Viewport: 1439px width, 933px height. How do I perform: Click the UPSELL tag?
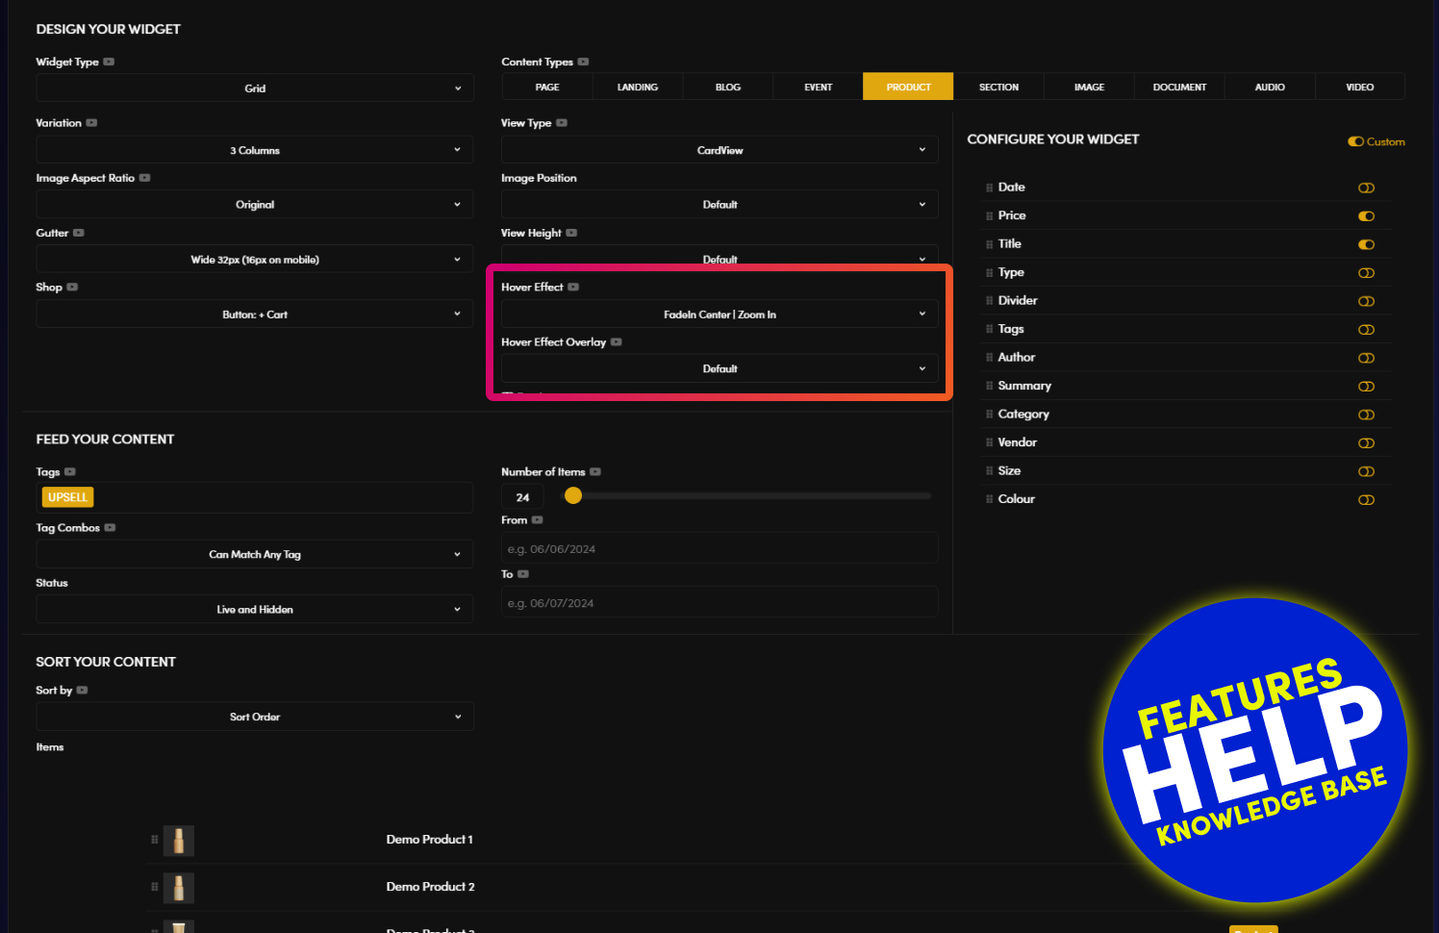click(68, 497)
